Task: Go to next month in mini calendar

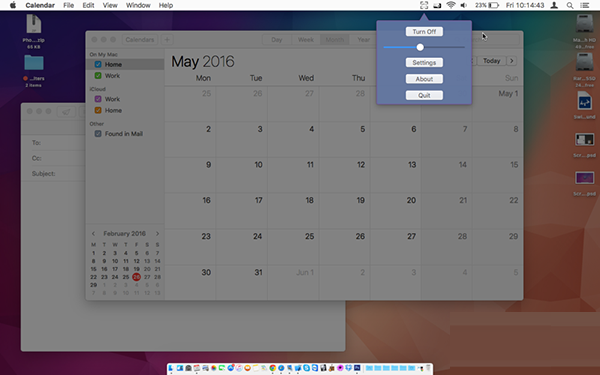Action: click(157, 233)
